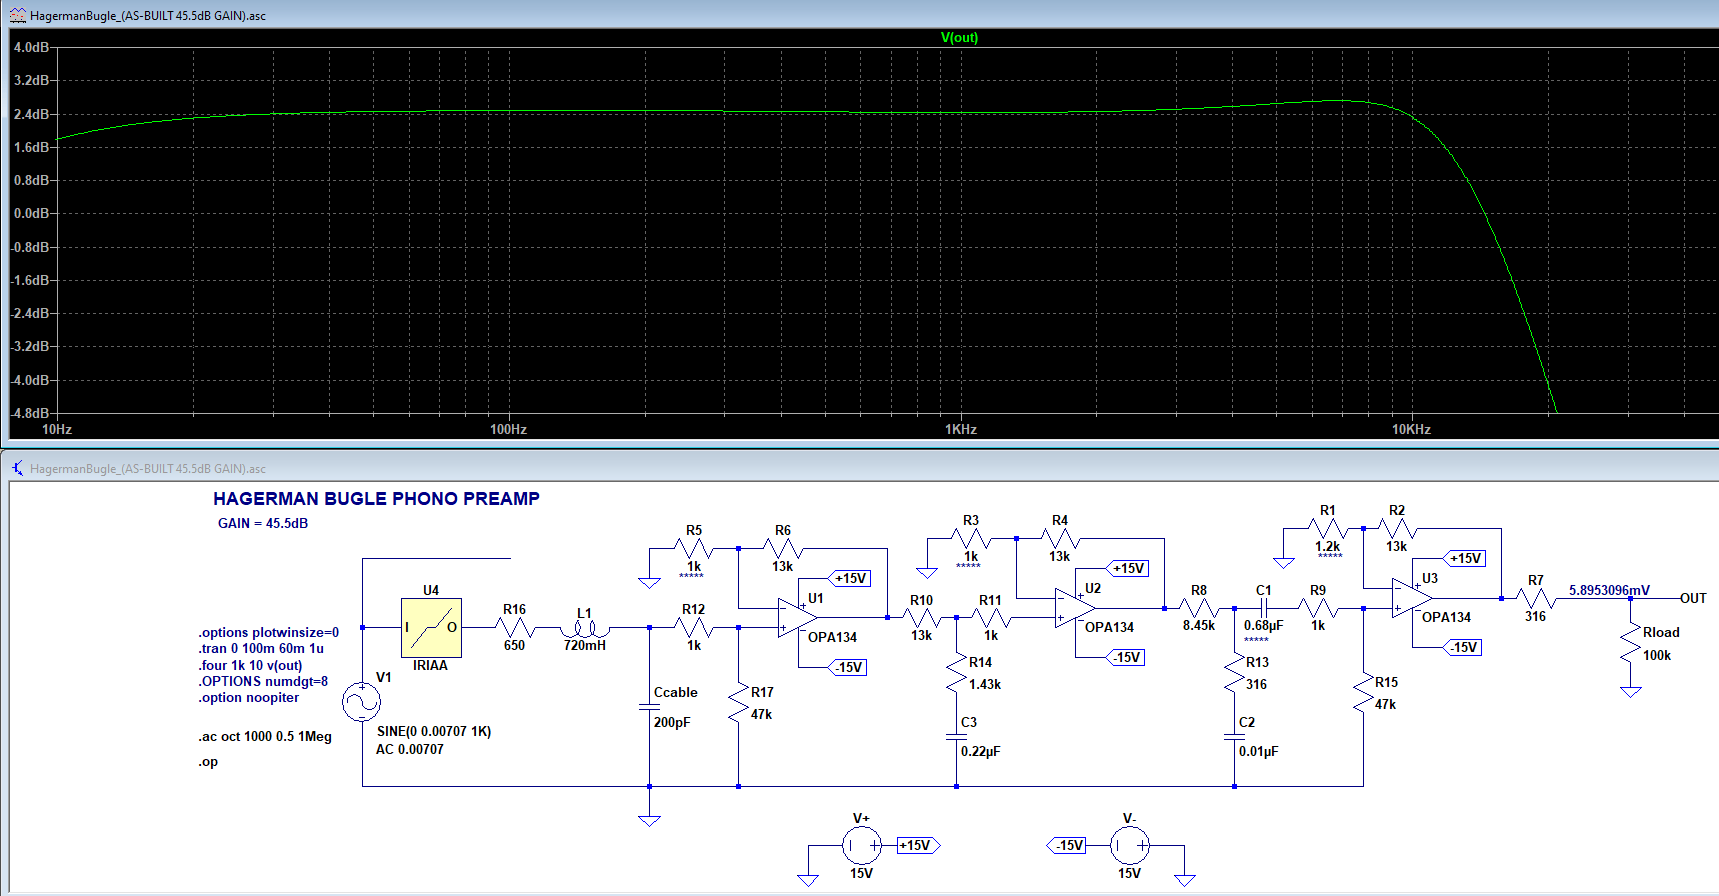Screen dimensions: 1719x896
Task: Select the U3 op-amp symbol
Action: [1412, 598]
